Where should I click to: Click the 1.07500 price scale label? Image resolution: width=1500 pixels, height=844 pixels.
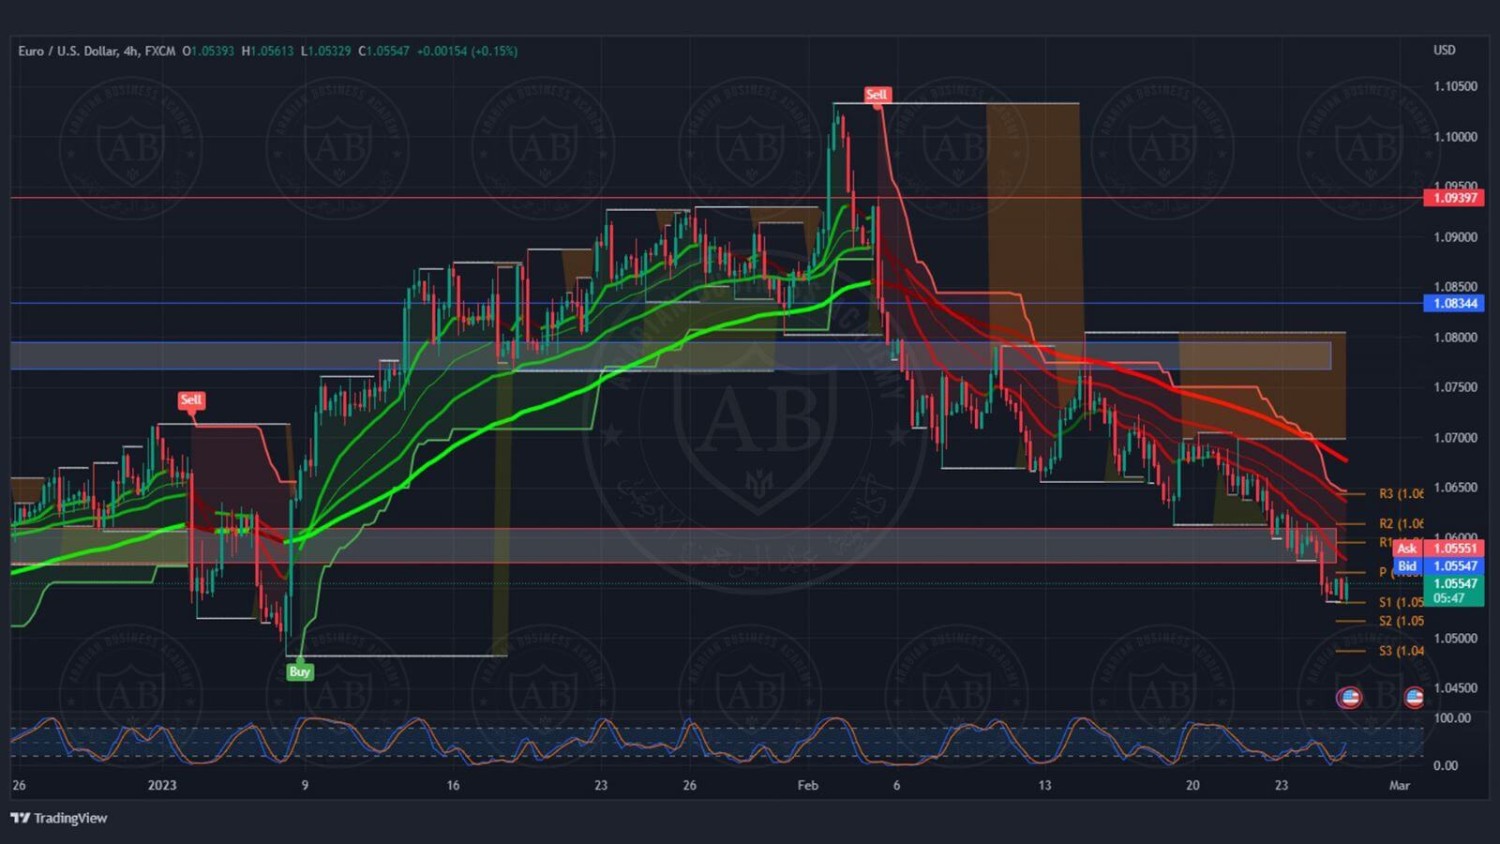click(1455, 387)
